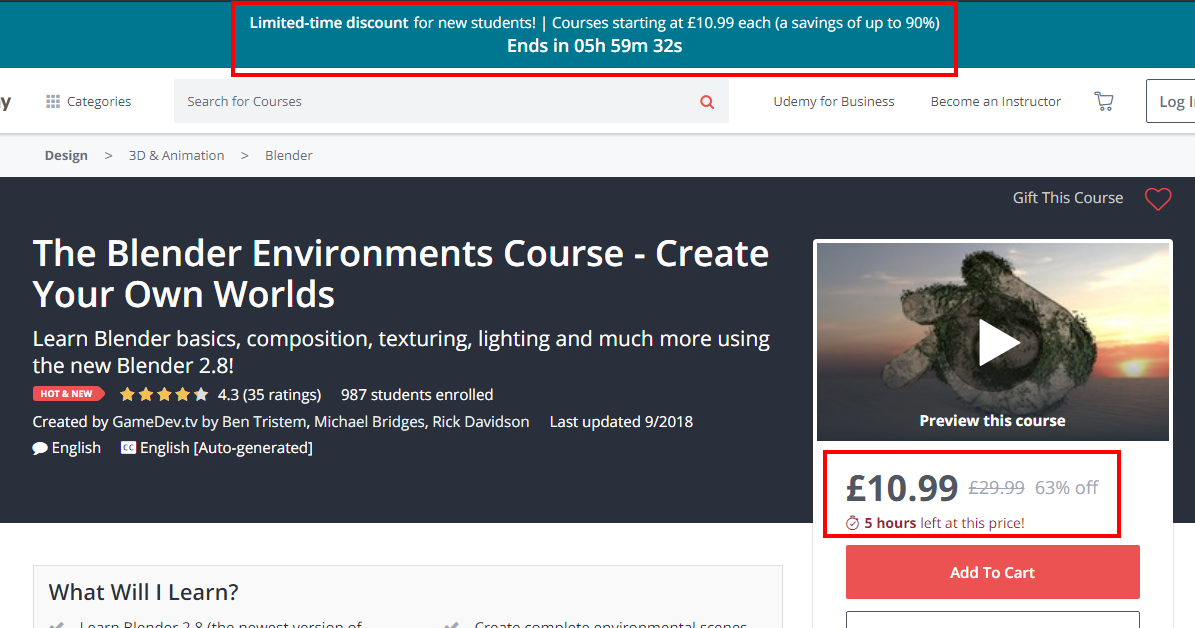1195x628 pixels.
Task: Click the Created by GameDev.tv instructors text
Action: click(x=280, y=421)
